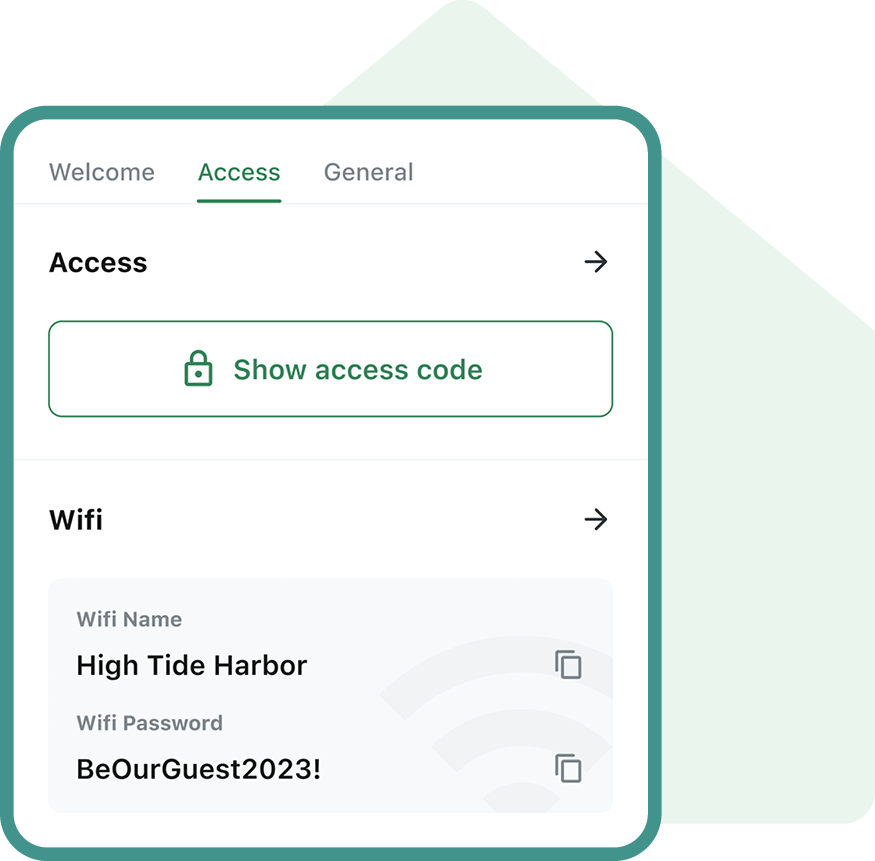Click the Wifi Name field label
Screen dimensions: 875x861
[129, 619]
